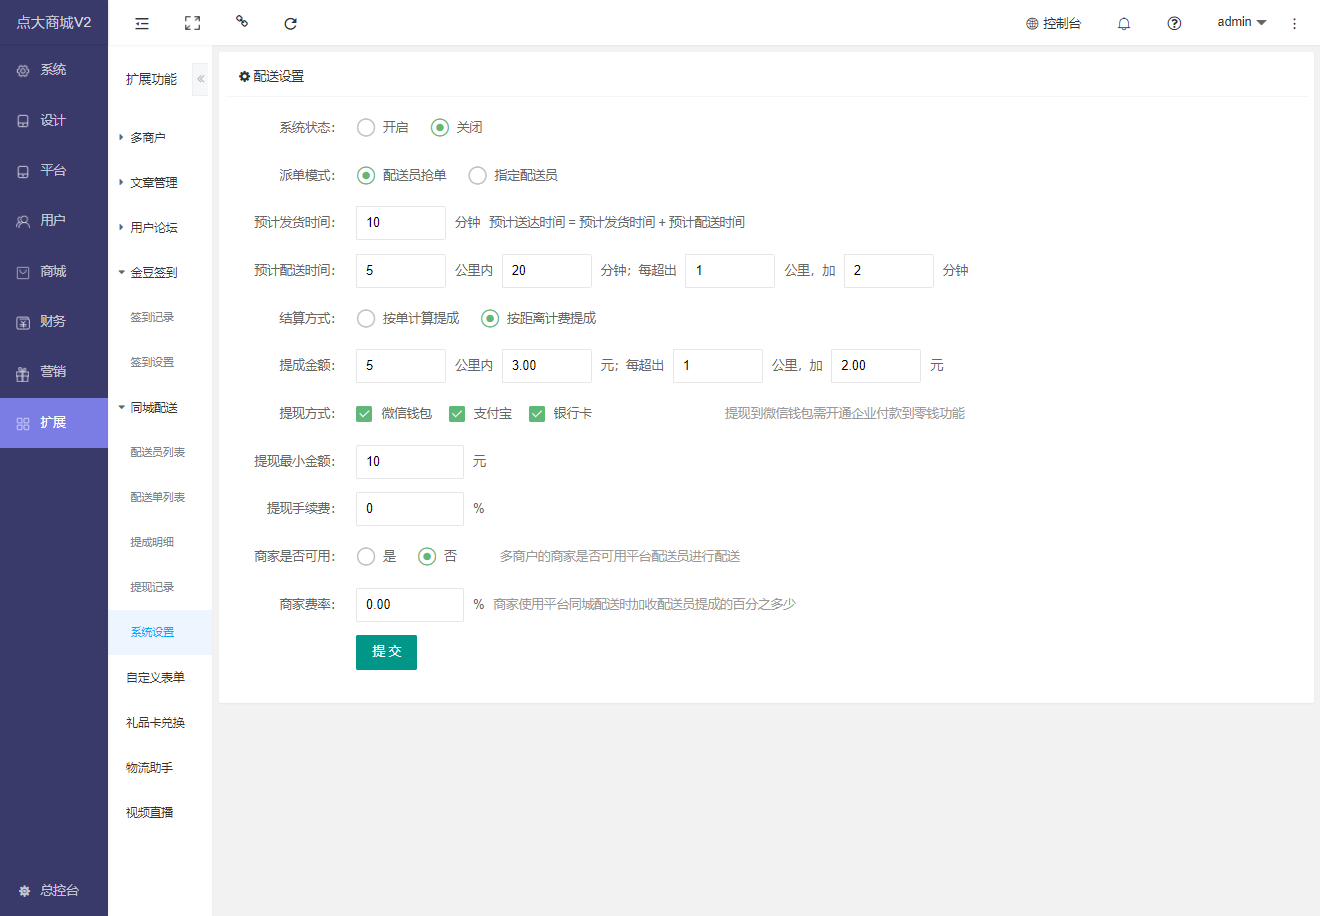The width and height of the screenshot is (1320, 916).
Task: Open 配送单列表 submenu item
Action: 160,497
